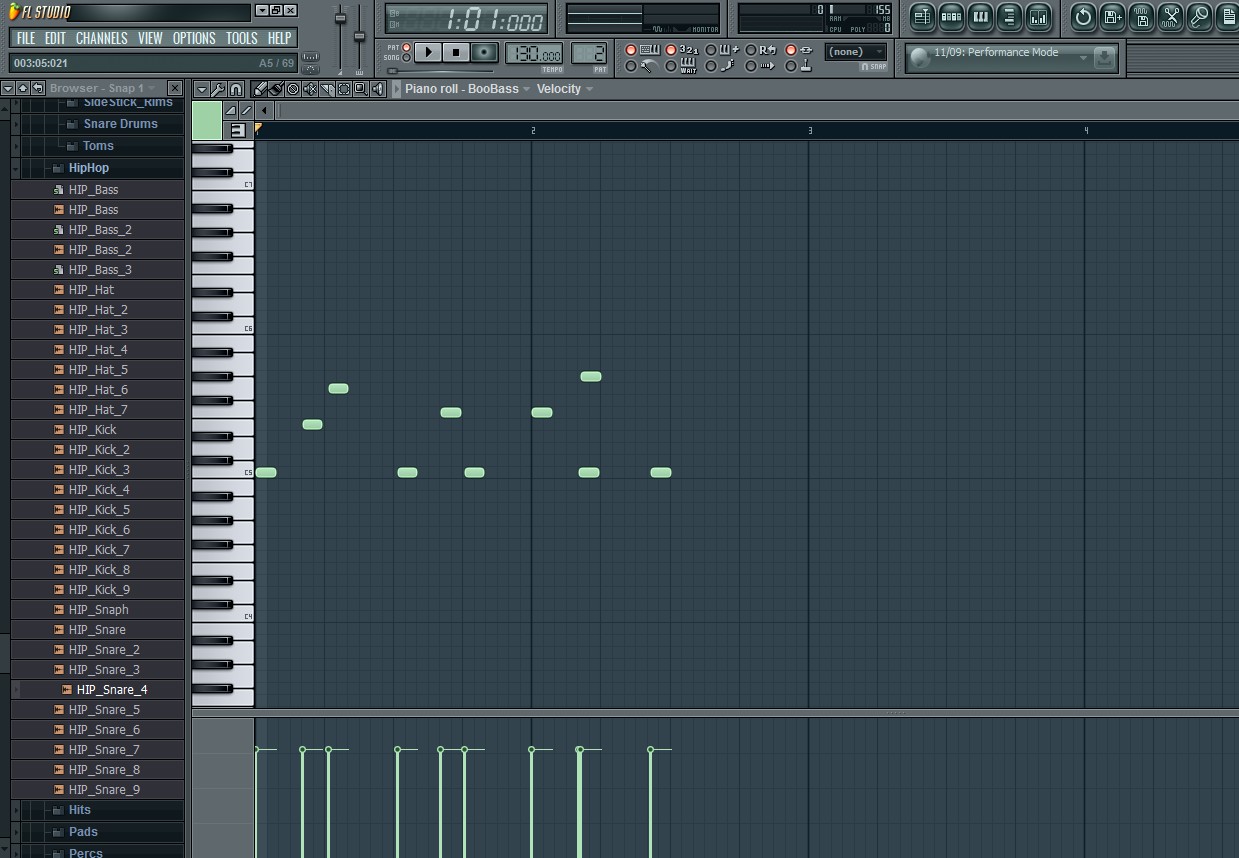Click the Undo circular arrow icon

click(1083, 17)
